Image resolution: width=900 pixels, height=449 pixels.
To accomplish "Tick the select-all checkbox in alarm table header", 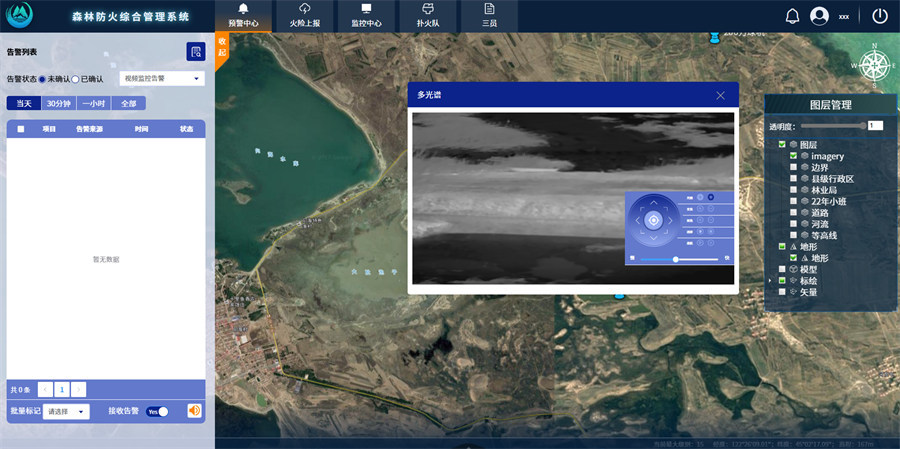I will pos(21,129).
